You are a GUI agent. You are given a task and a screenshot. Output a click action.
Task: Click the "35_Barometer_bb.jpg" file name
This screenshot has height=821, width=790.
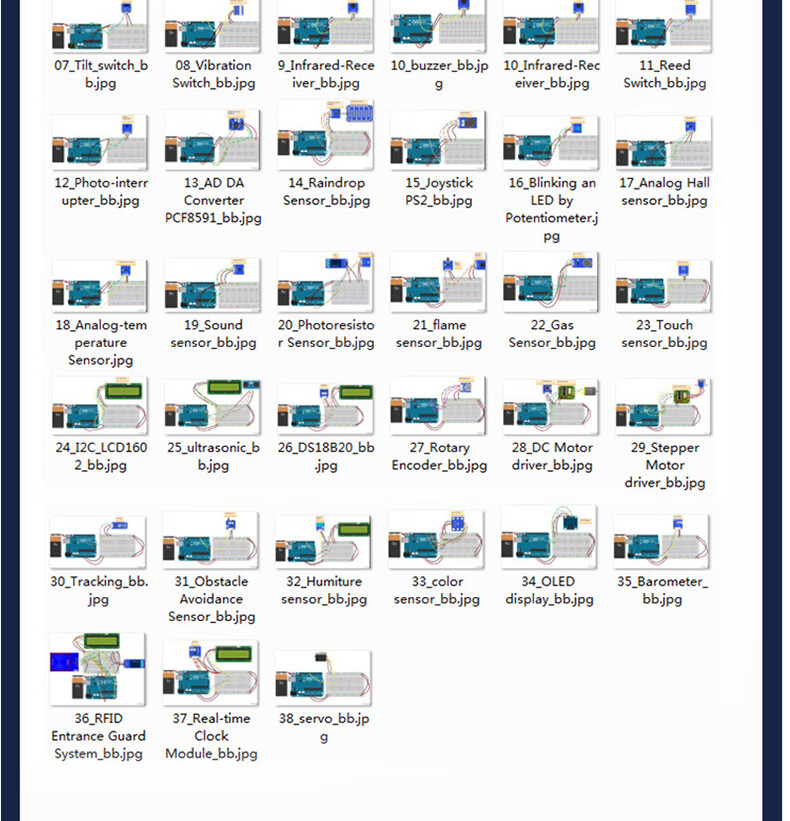(662, 590)
